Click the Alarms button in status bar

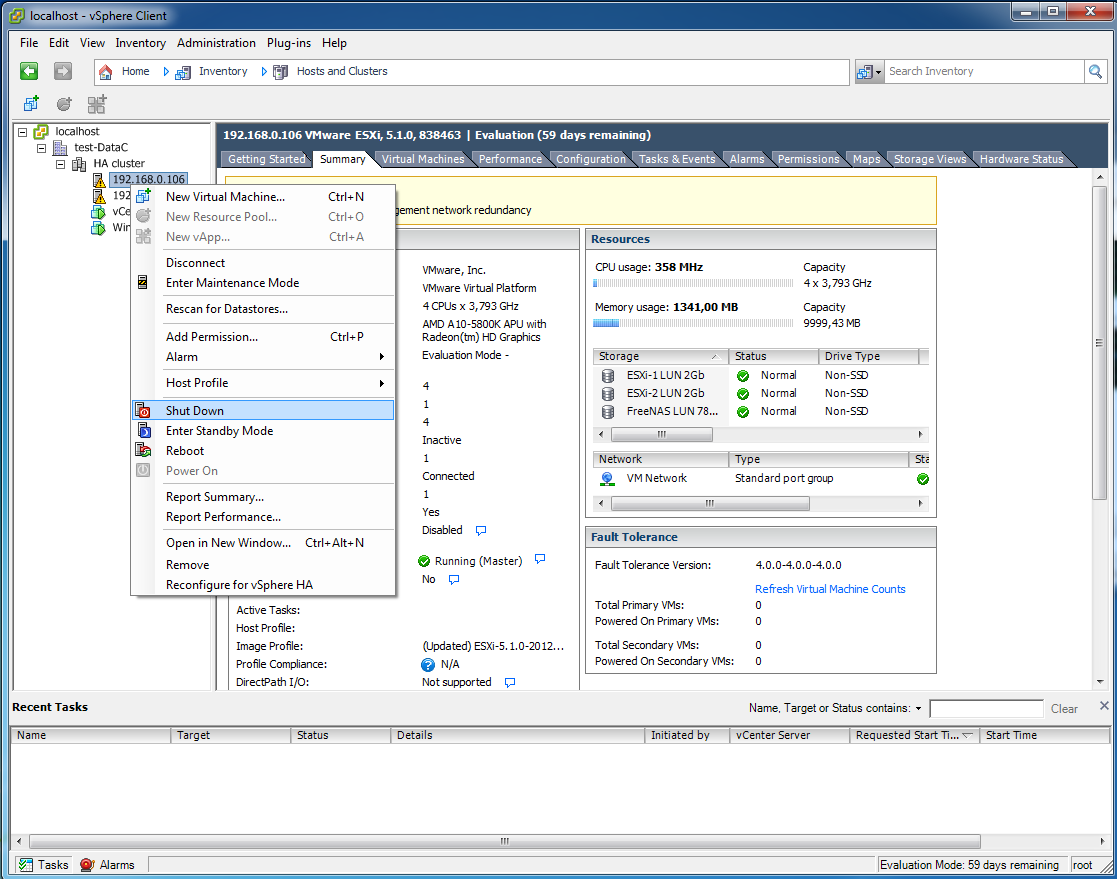coord(108,865)
